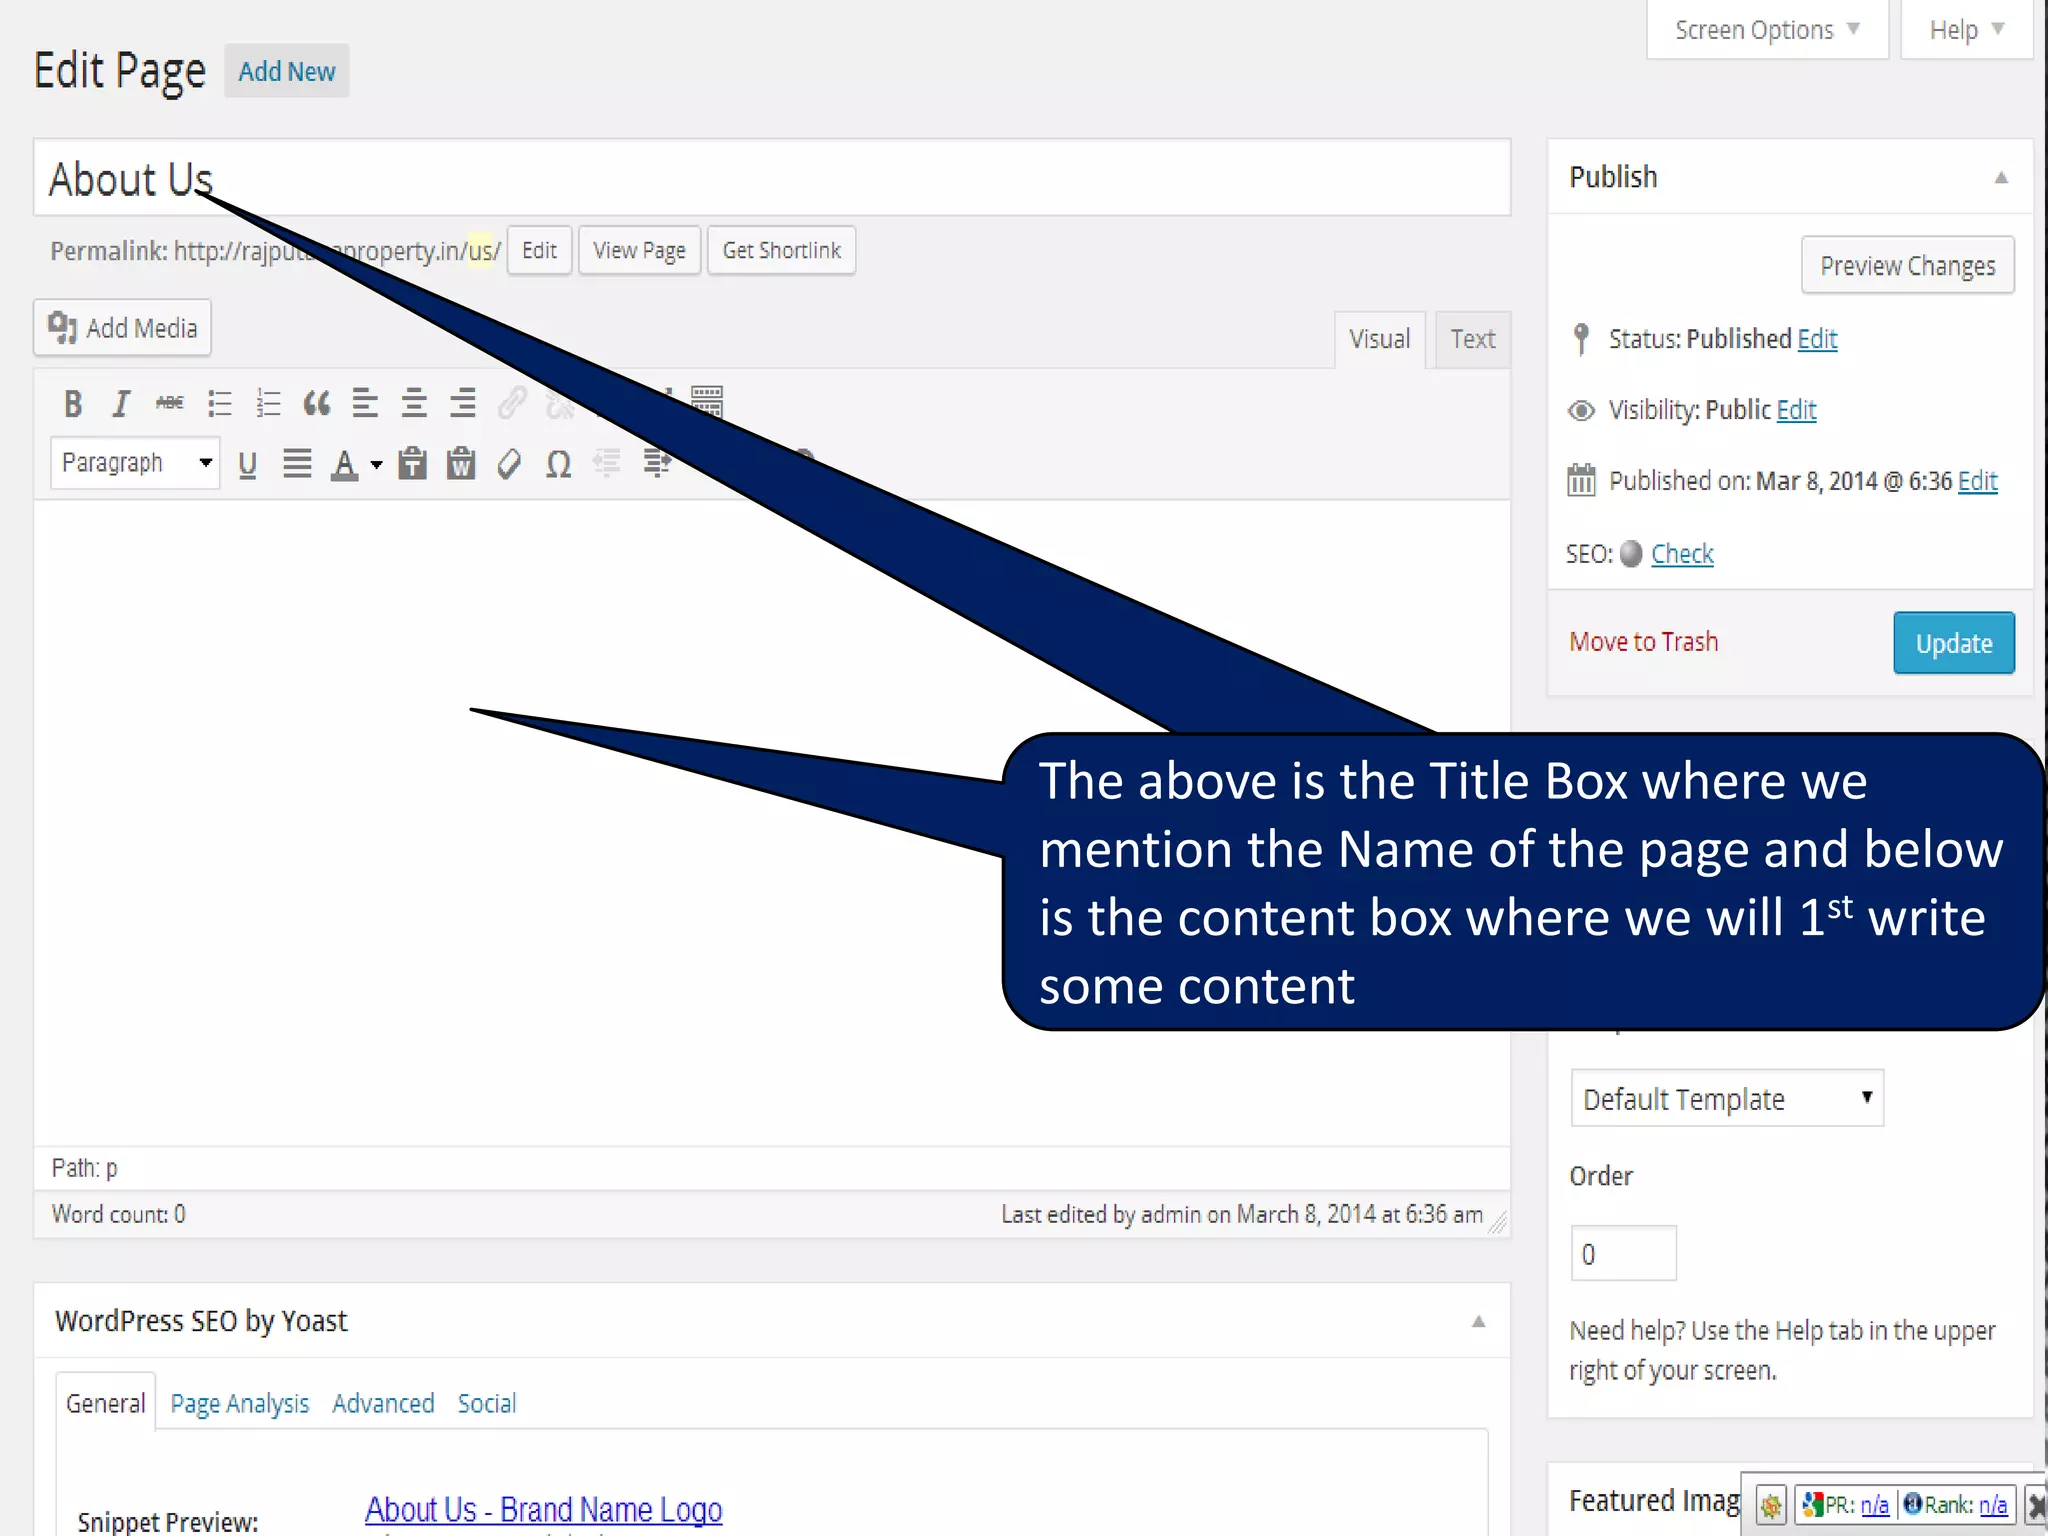Click Preview Changes button
This screenshot has height=1536, width=2048.
(x=1907, y=266)
